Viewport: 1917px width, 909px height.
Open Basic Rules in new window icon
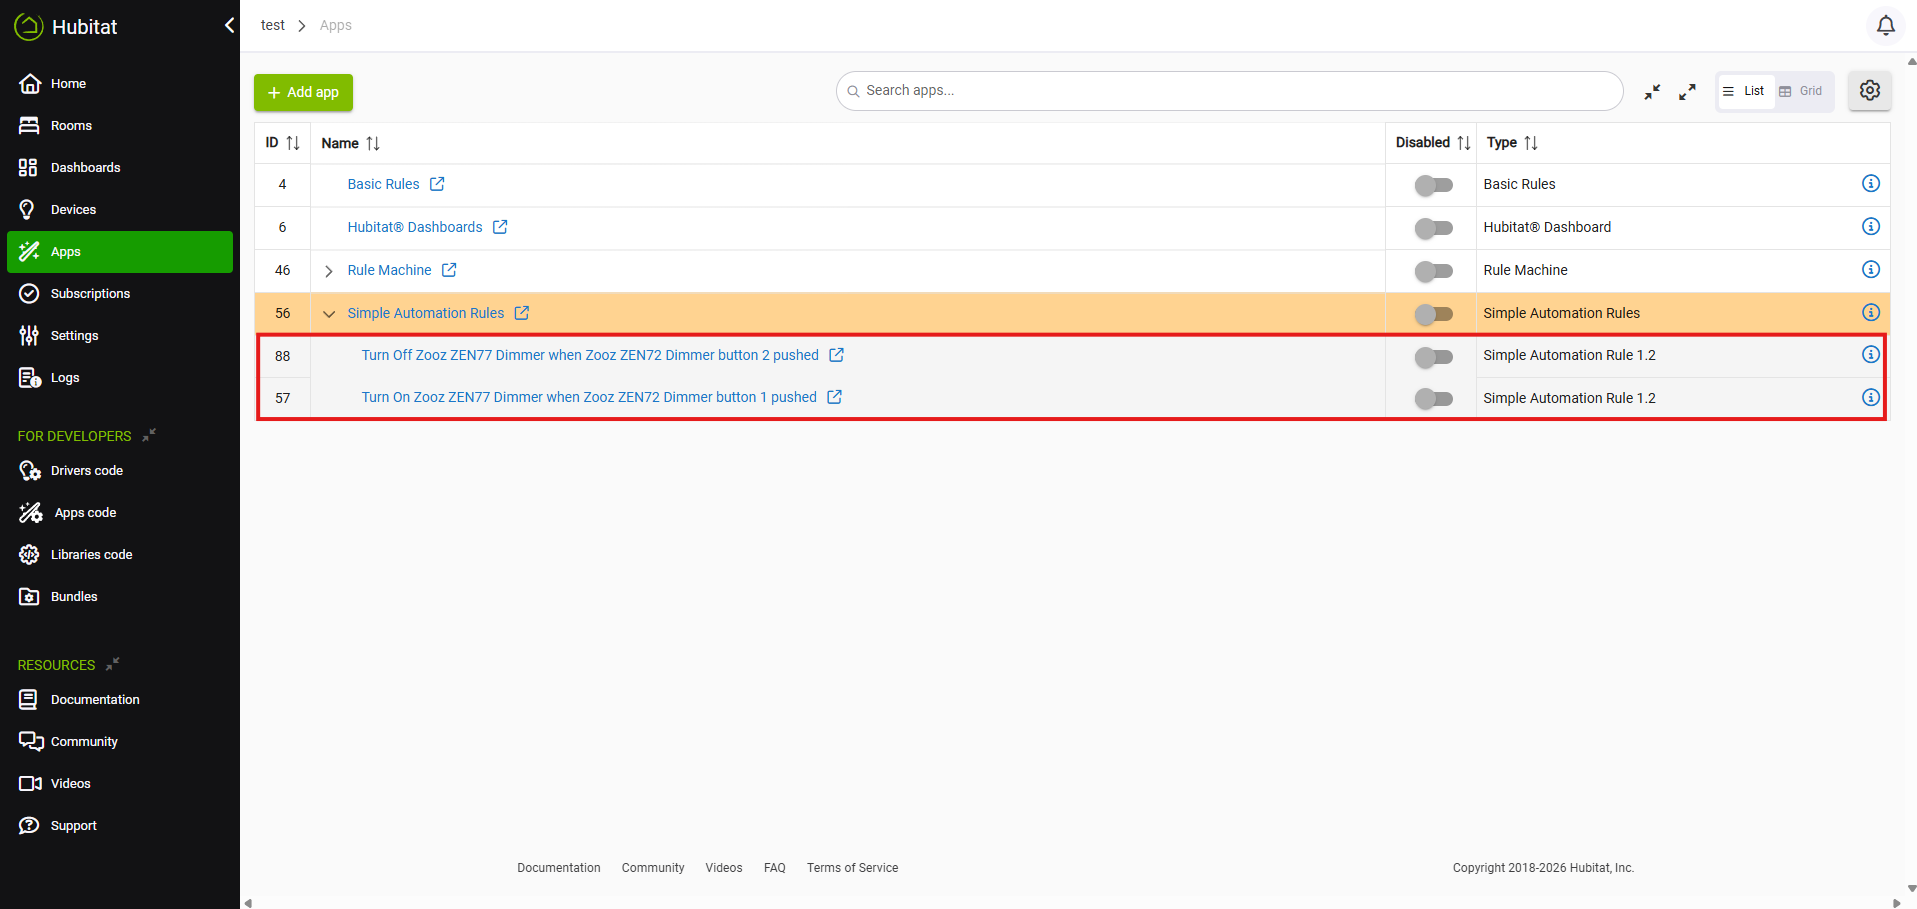437,184
